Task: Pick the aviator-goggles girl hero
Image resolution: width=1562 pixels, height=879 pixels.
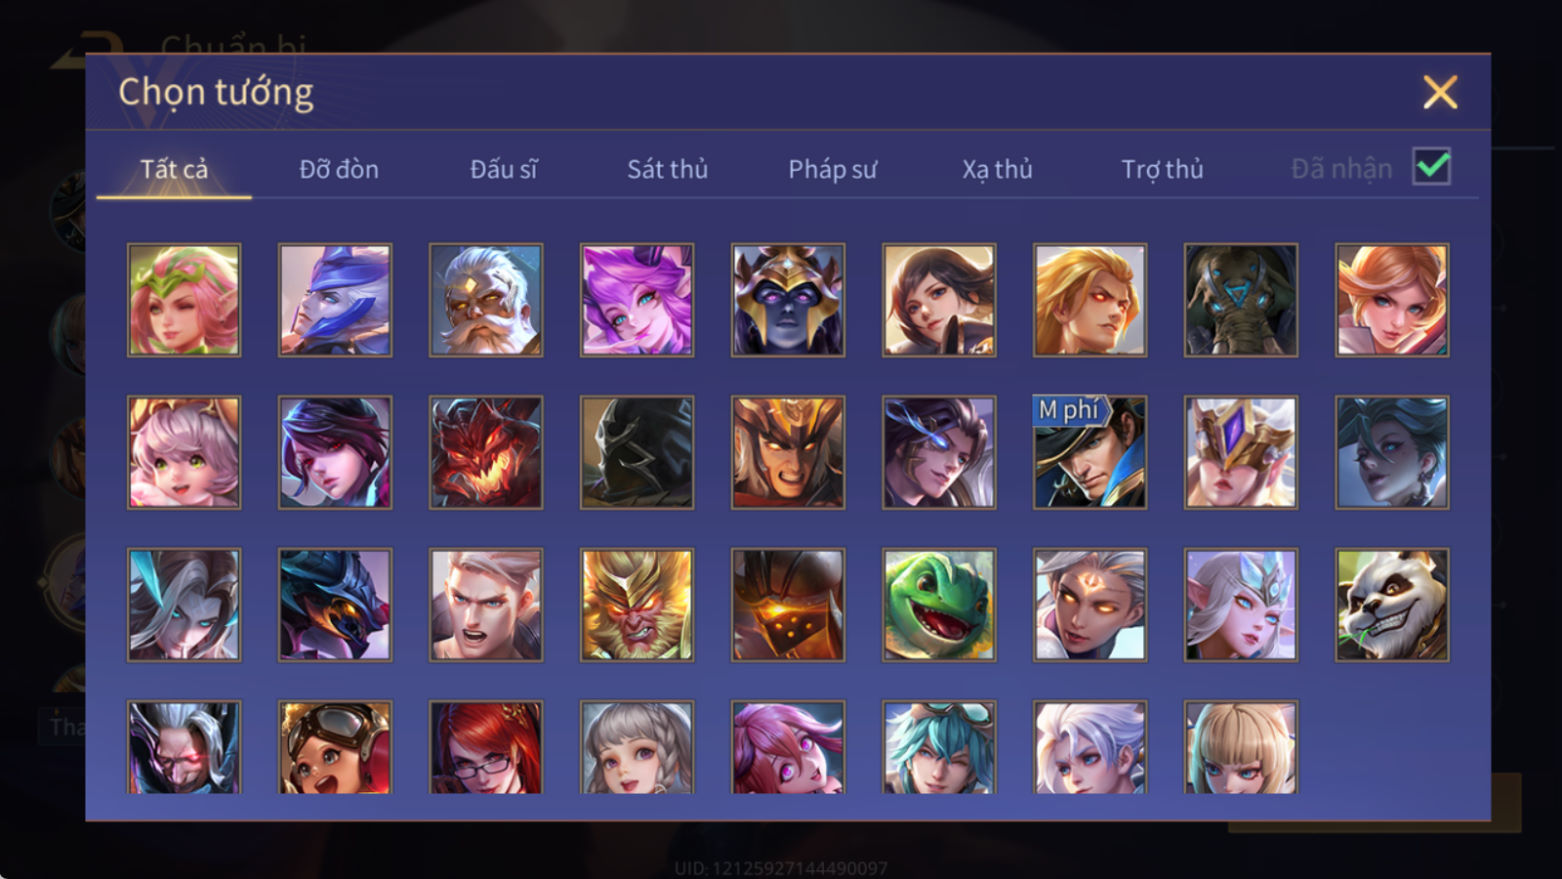Action: pyautogui.click(x=335, y=746)
